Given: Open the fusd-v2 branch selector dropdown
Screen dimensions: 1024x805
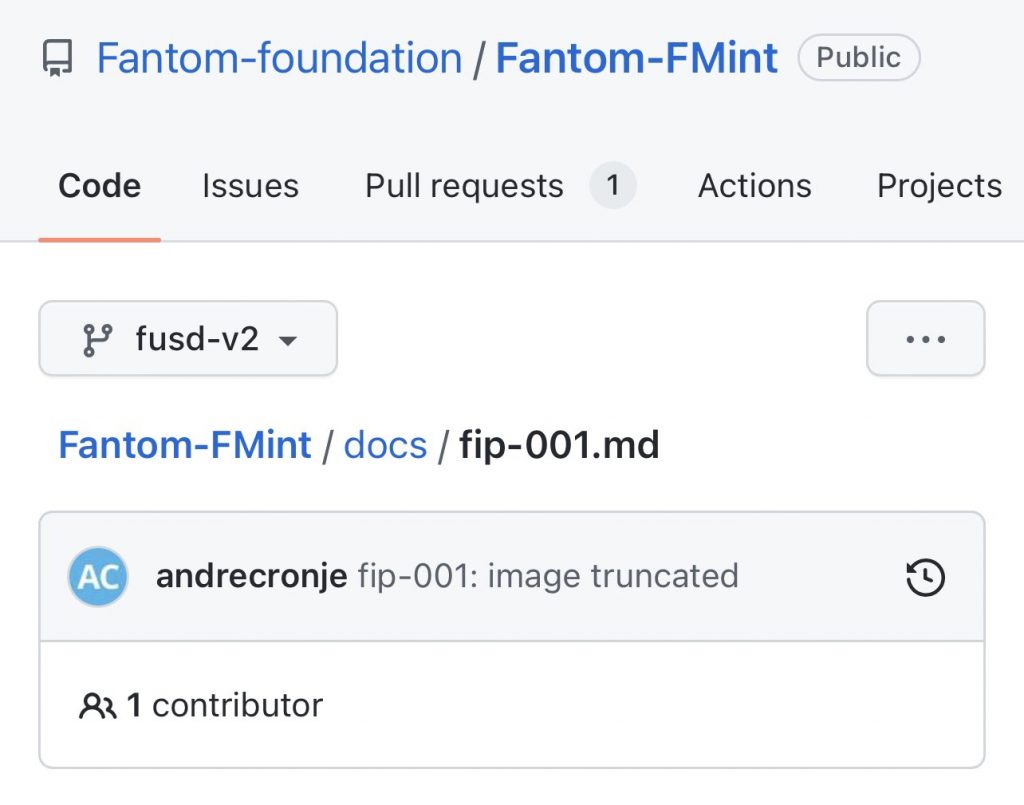Looking at the screenshot, I should click(187, 339).
